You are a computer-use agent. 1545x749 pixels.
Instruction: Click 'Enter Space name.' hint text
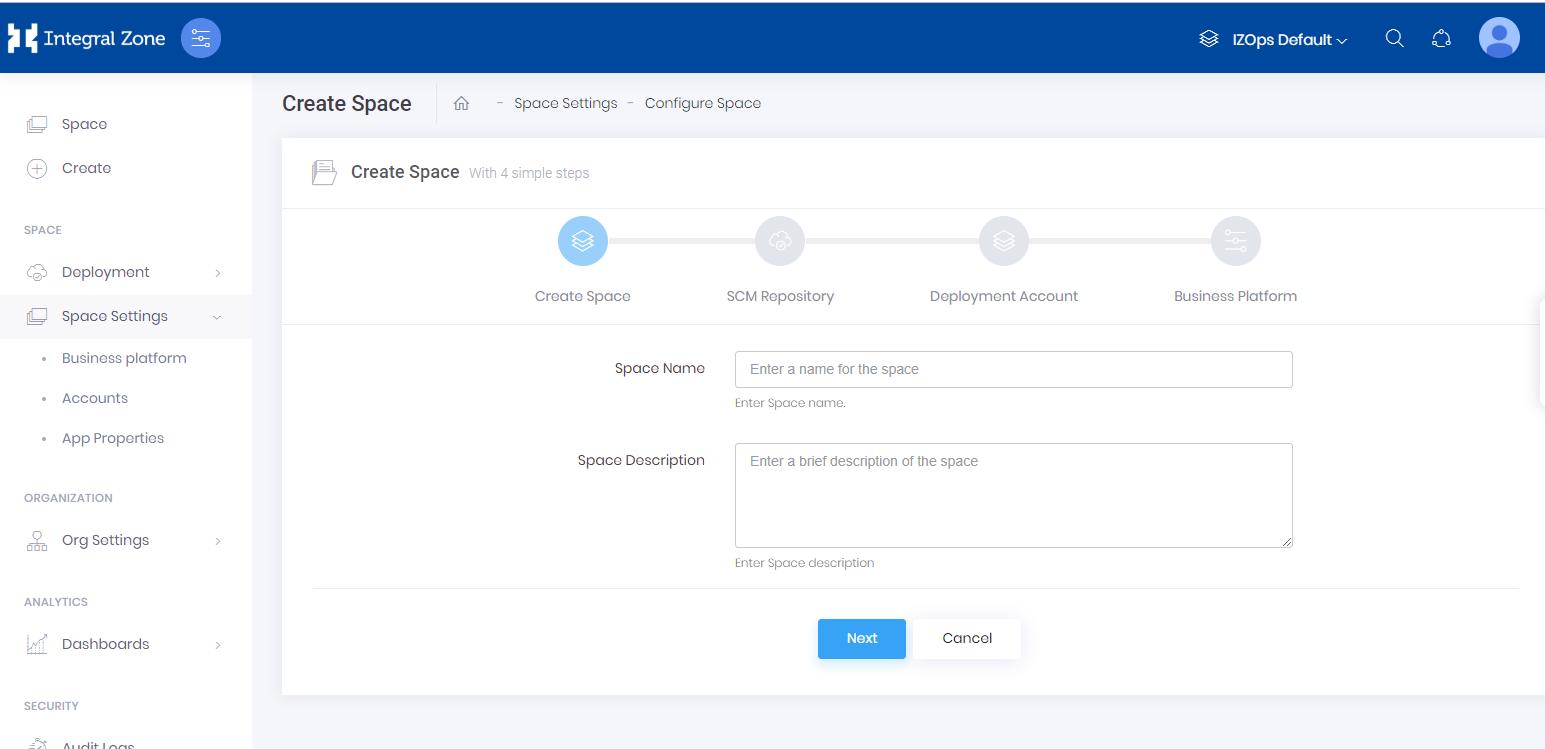coord(790,403)
